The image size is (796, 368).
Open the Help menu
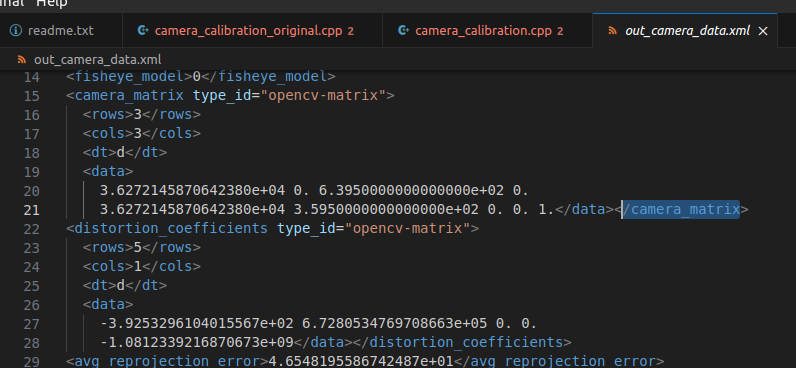tap(52, 4)
